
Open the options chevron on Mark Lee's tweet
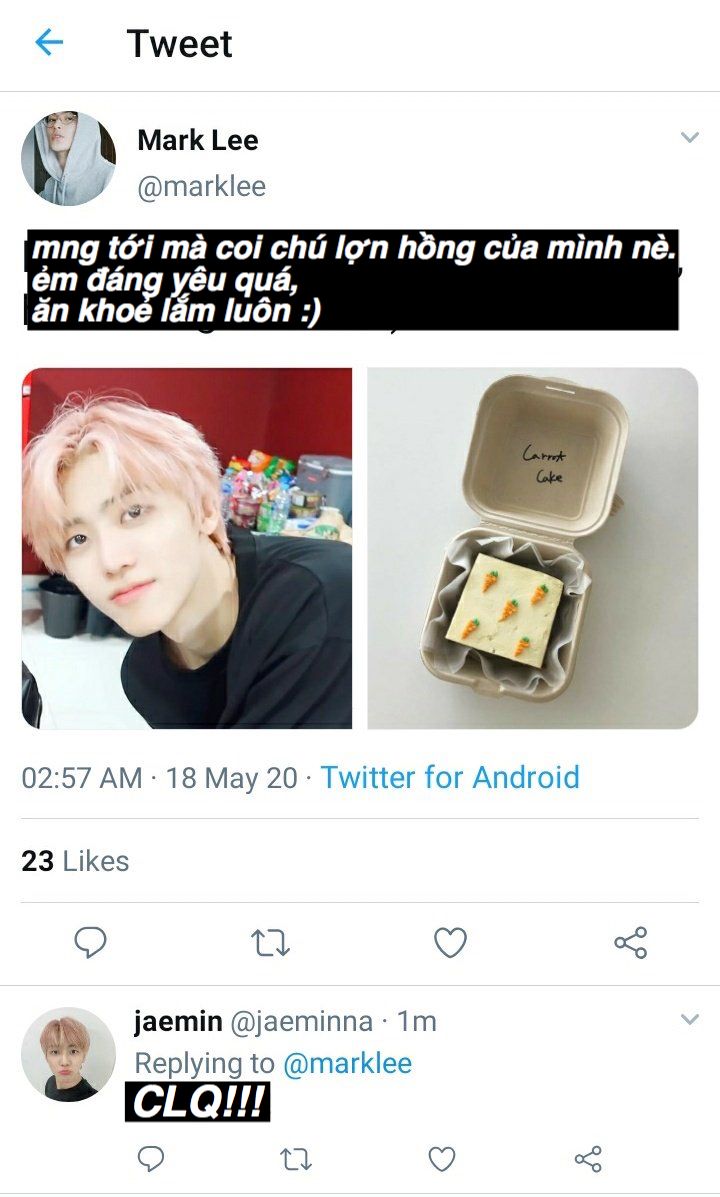coord(689,137)
